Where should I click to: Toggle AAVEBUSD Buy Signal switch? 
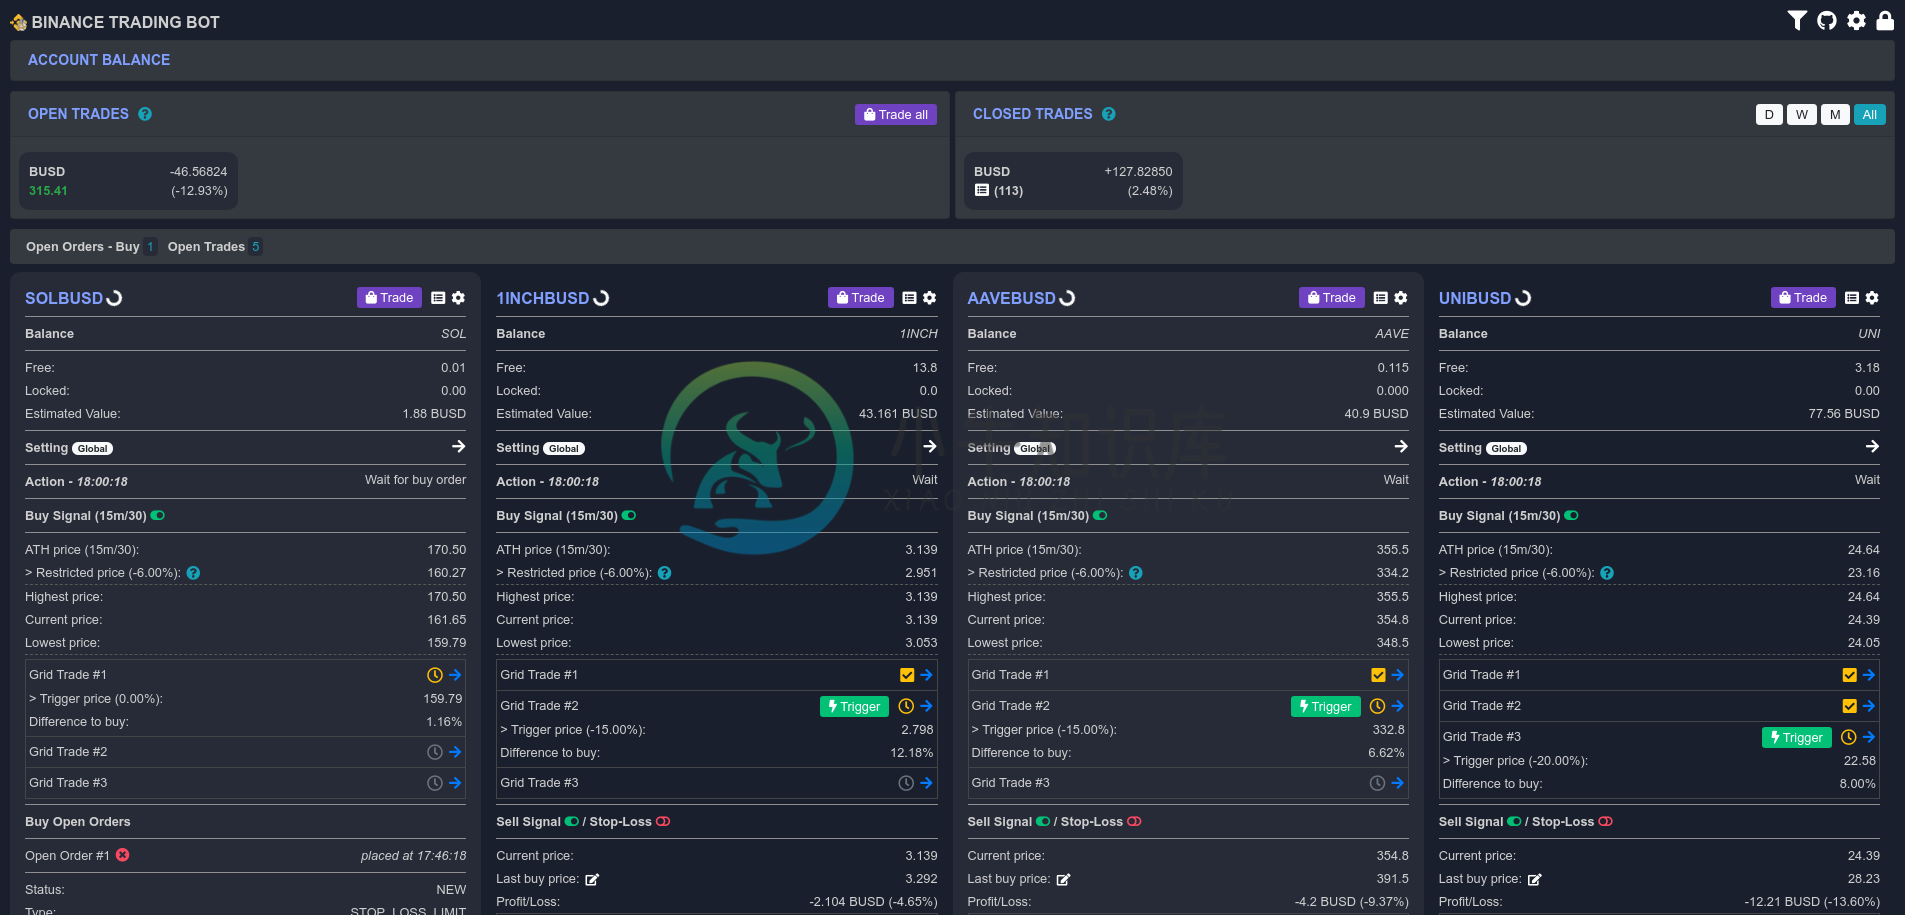coord(1100,516)
